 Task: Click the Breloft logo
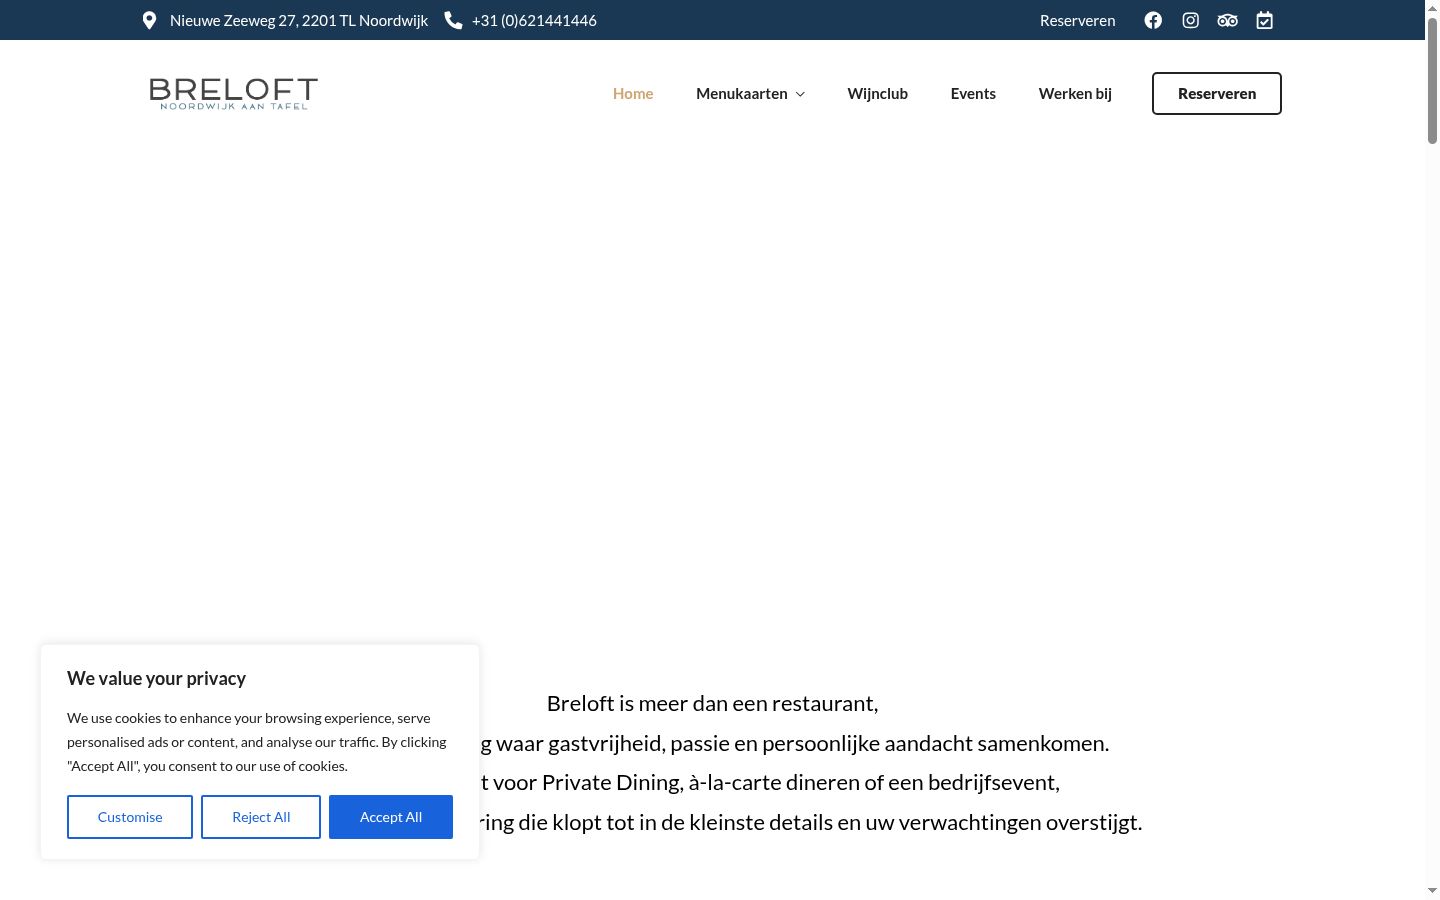point(233,93)
